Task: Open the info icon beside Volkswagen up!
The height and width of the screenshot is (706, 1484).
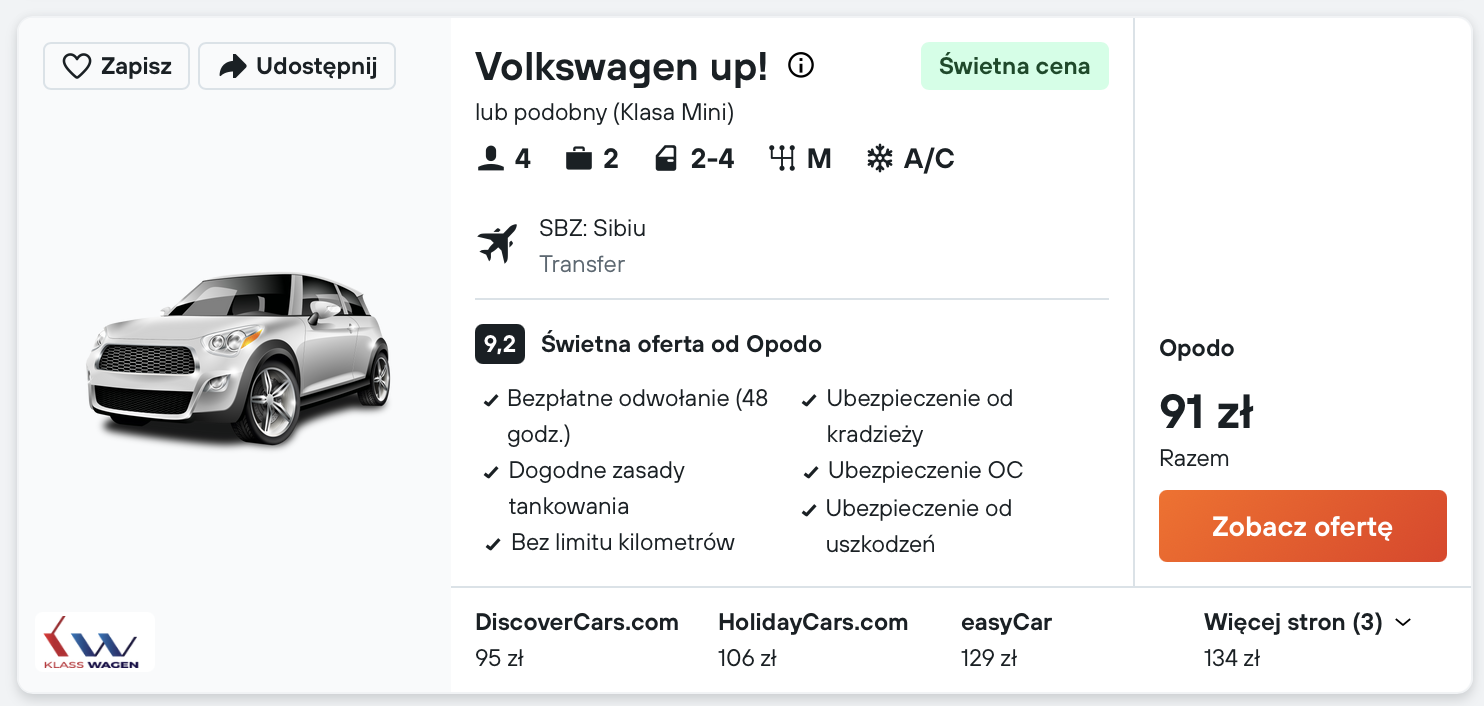Action: 801,66
